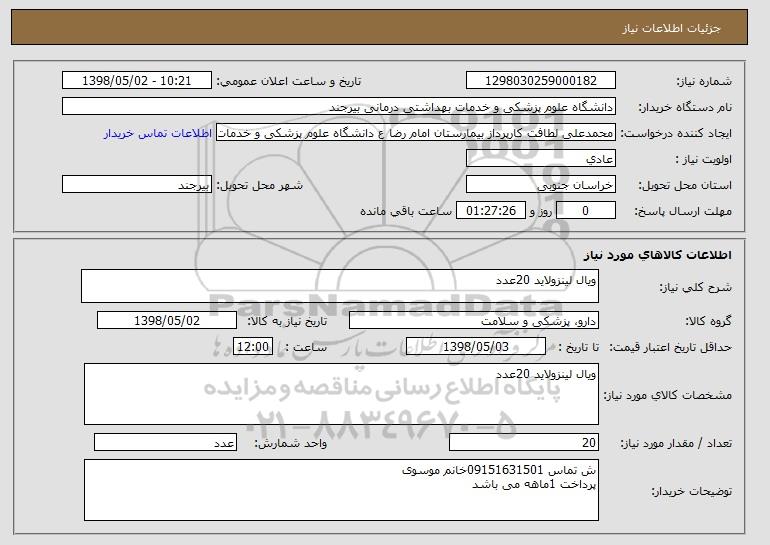
Task: Select the announcement date field 1398/05/02 - 10:21
Action: pos(137,81)
